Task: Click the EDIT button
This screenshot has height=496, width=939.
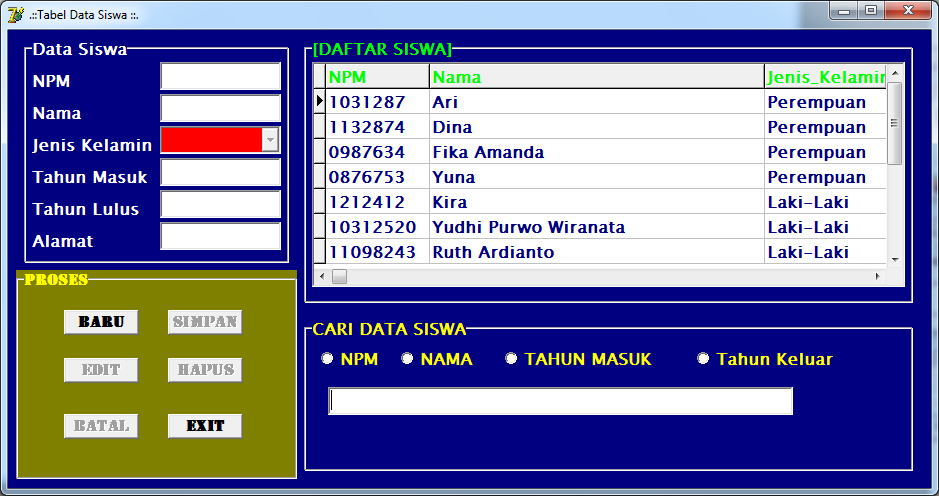Action: (101, 370)
